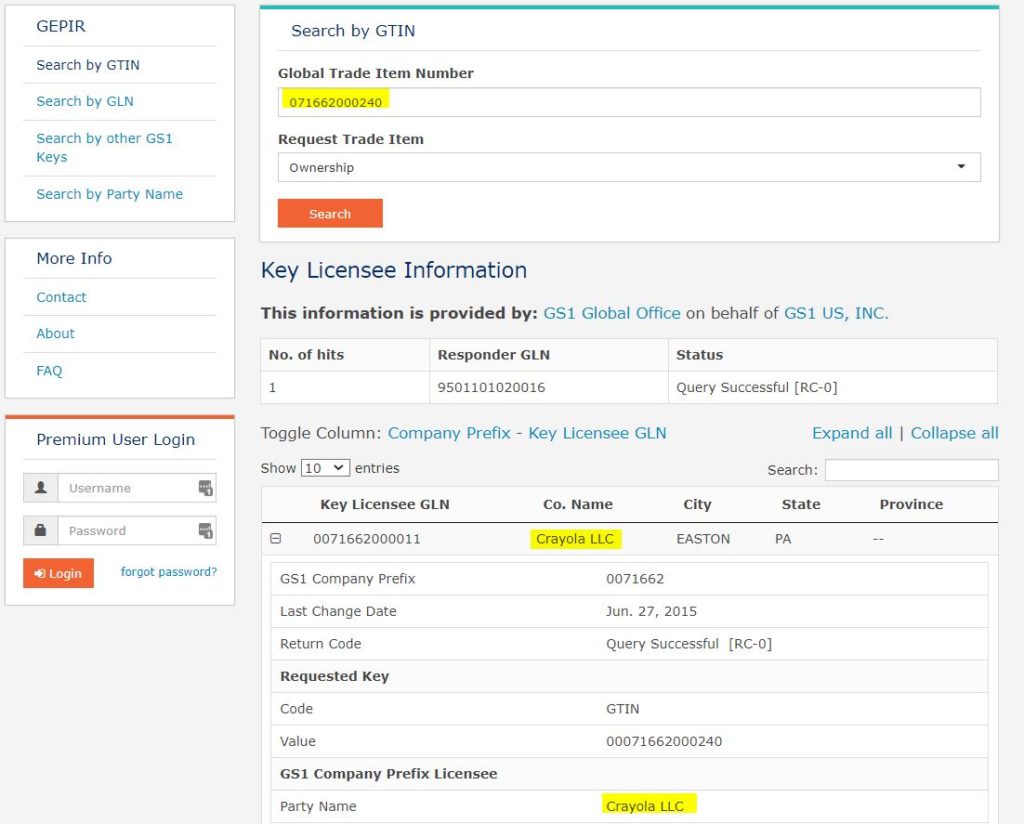
Task: Select GS1 Company Prefix value 0071662
Action: pyautogui.click(x=635, y=578)
